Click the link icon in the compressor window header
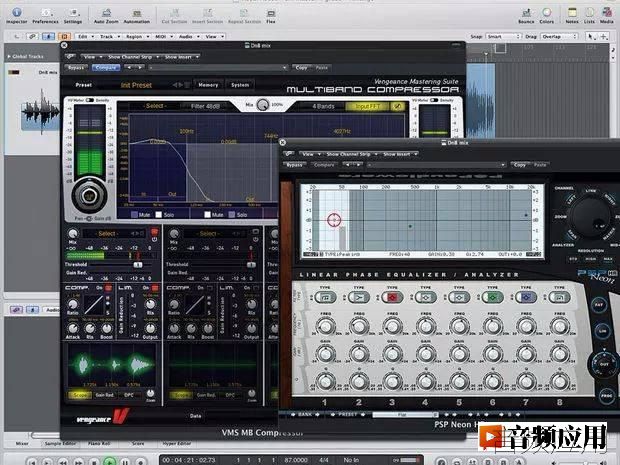The width and height of the screenshot is (620, 465). (70, 57)
